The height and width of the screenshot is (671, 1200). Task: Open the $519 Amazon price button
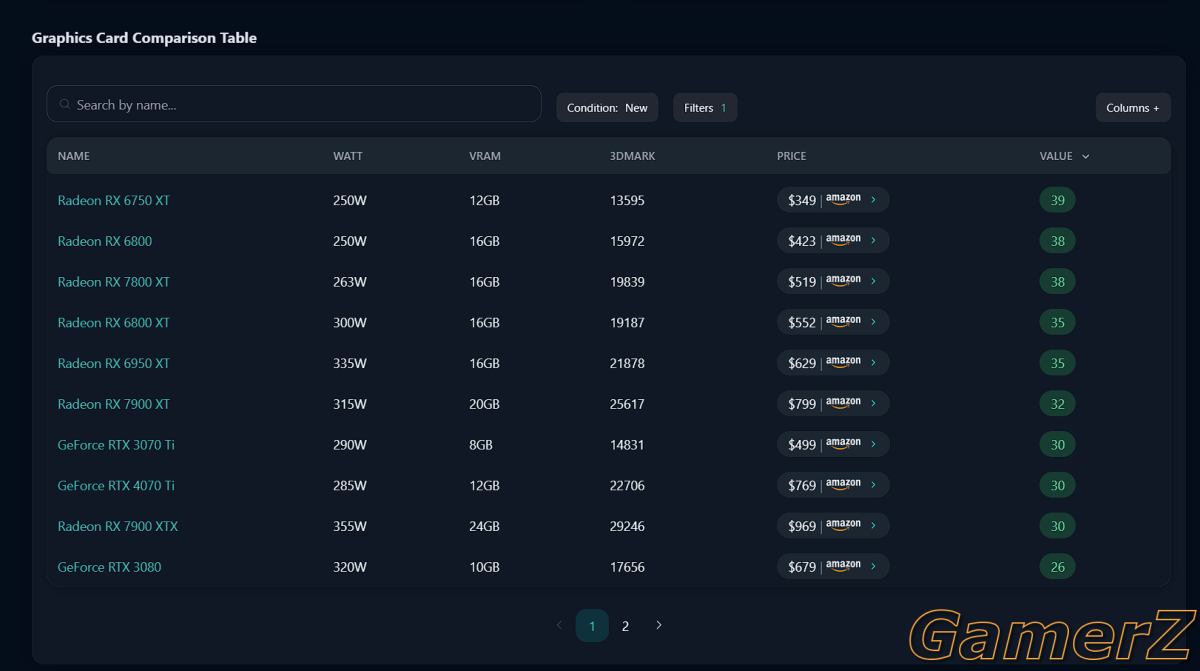(833, 282)
